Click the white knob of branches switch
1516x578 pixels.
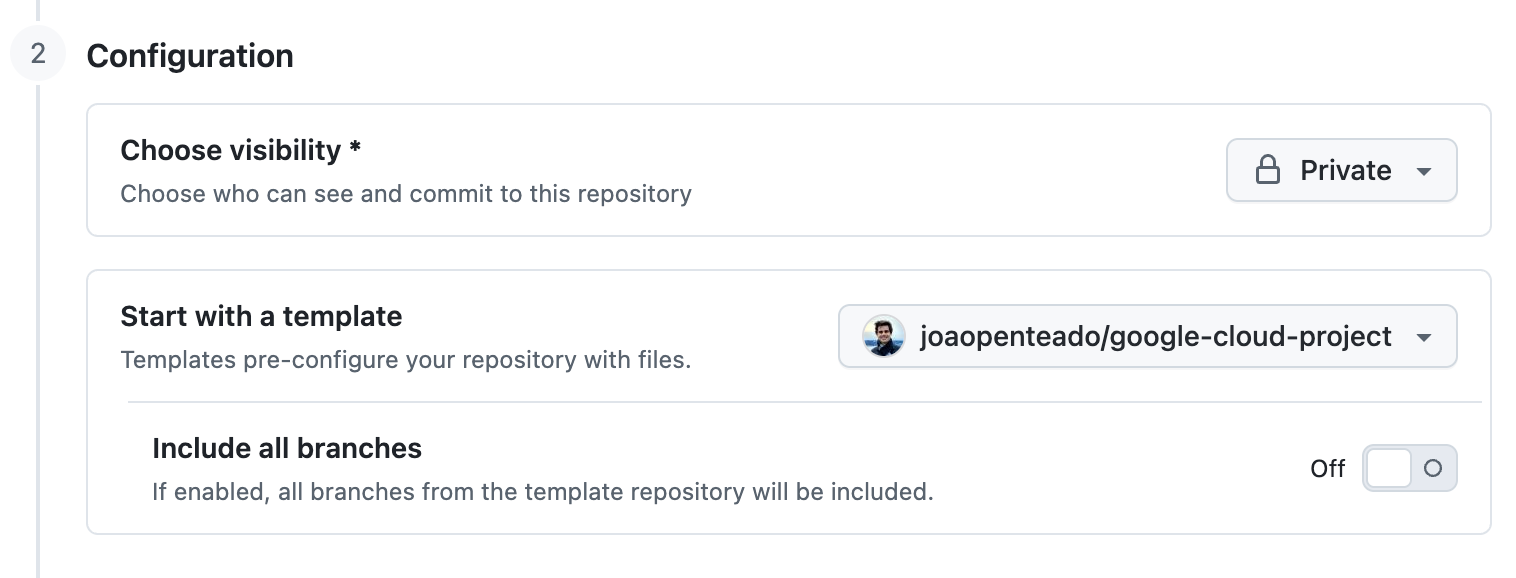[1388, 468]
